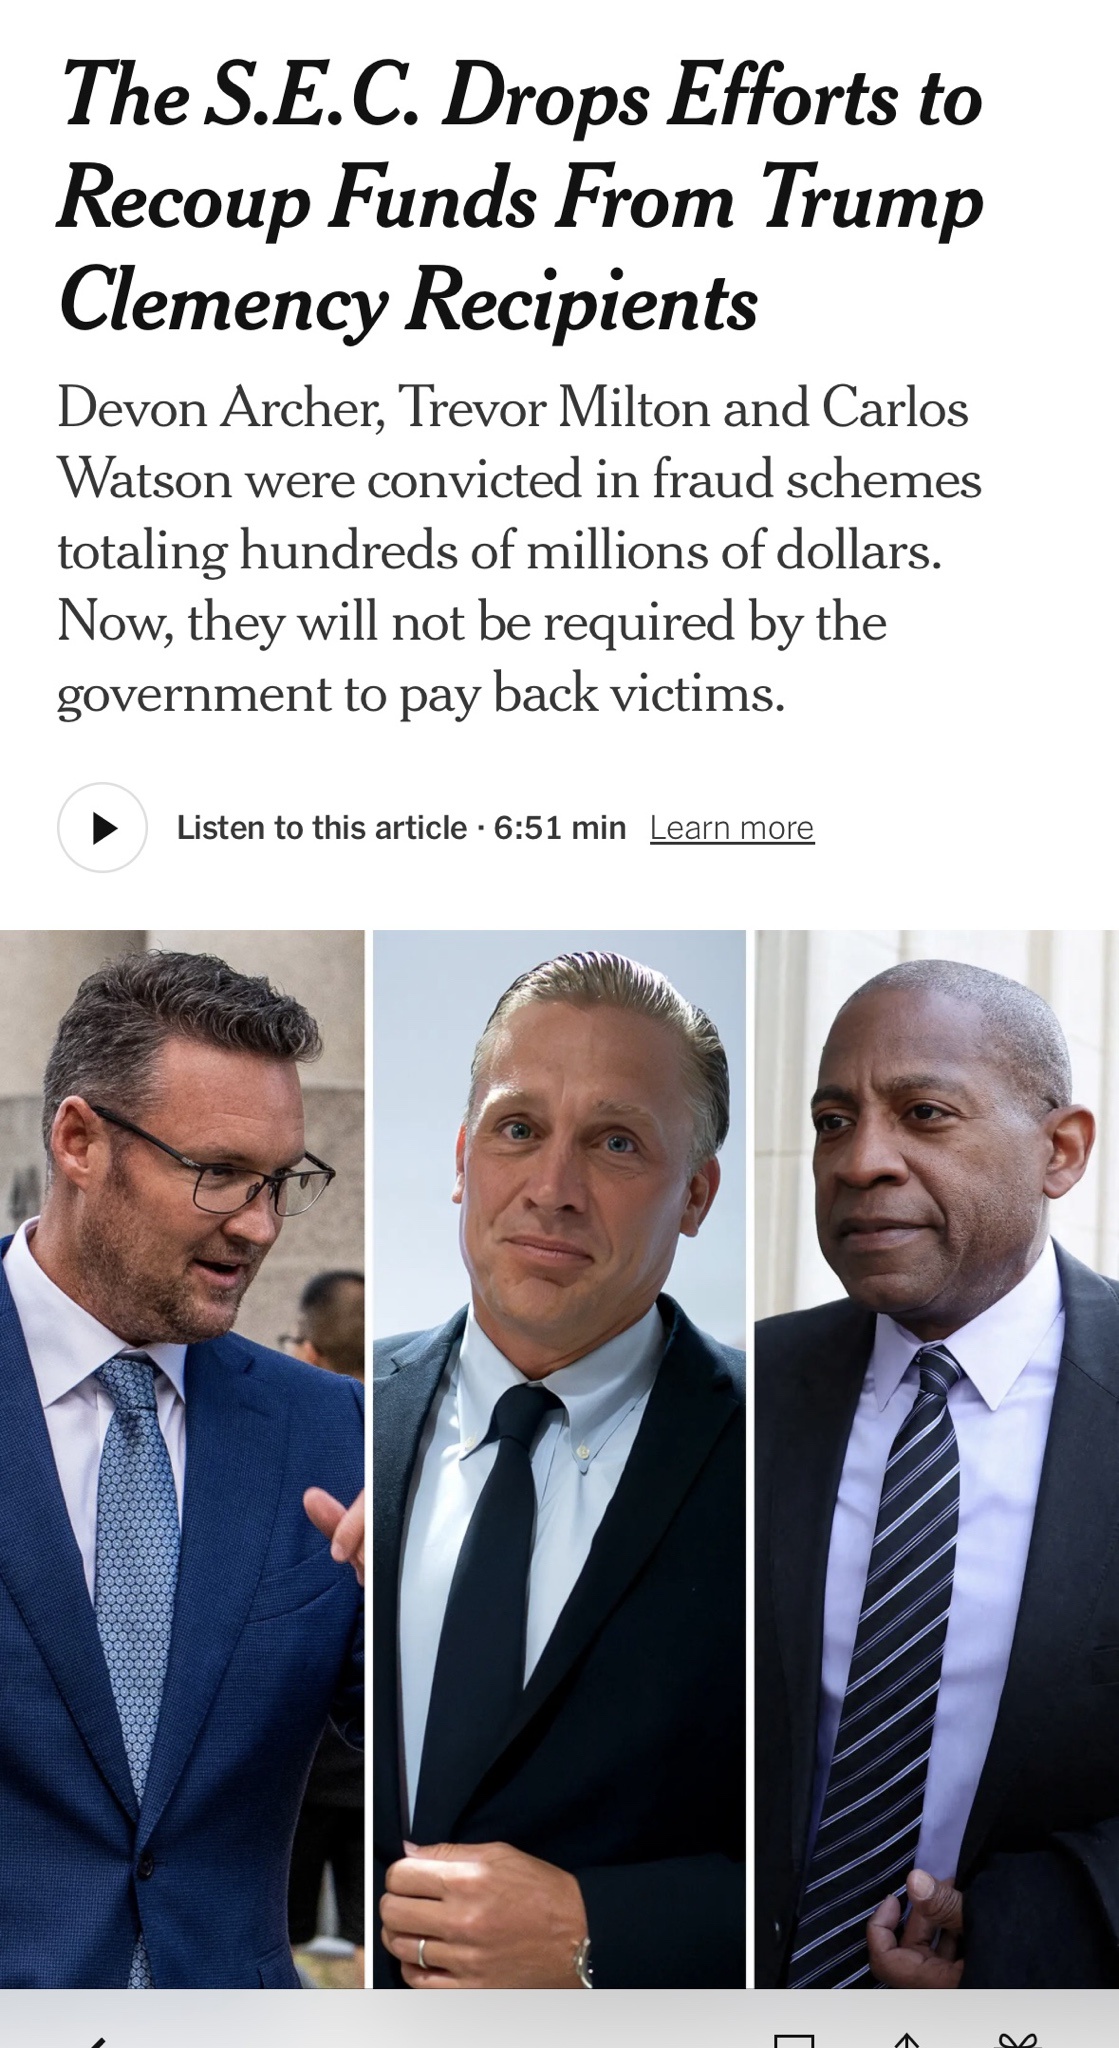This screenshot has width=1119, height=2048.
Task: Tap the word 'Trump' in the headline
Action: tap(872, 201)
